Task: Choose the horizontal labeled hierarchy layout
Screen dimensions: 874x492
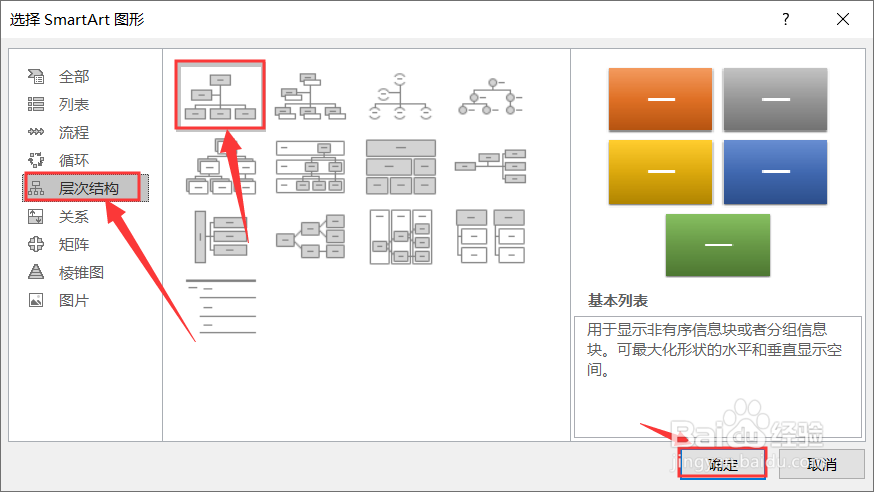Action: tap(401, 237)
